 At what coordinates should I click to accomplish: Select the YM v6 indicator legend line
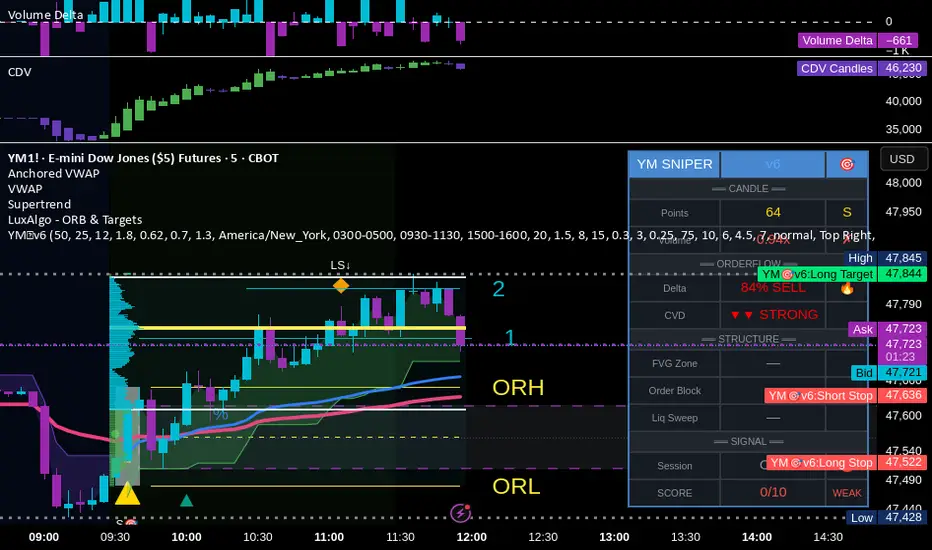pos(441,235)
